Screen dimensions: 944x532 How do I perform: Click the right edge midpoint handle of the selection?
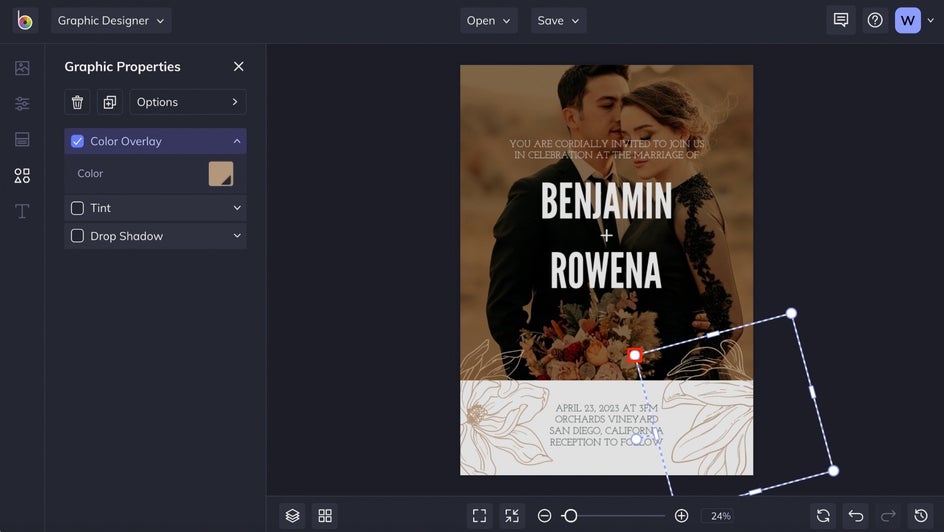(812, 392)
